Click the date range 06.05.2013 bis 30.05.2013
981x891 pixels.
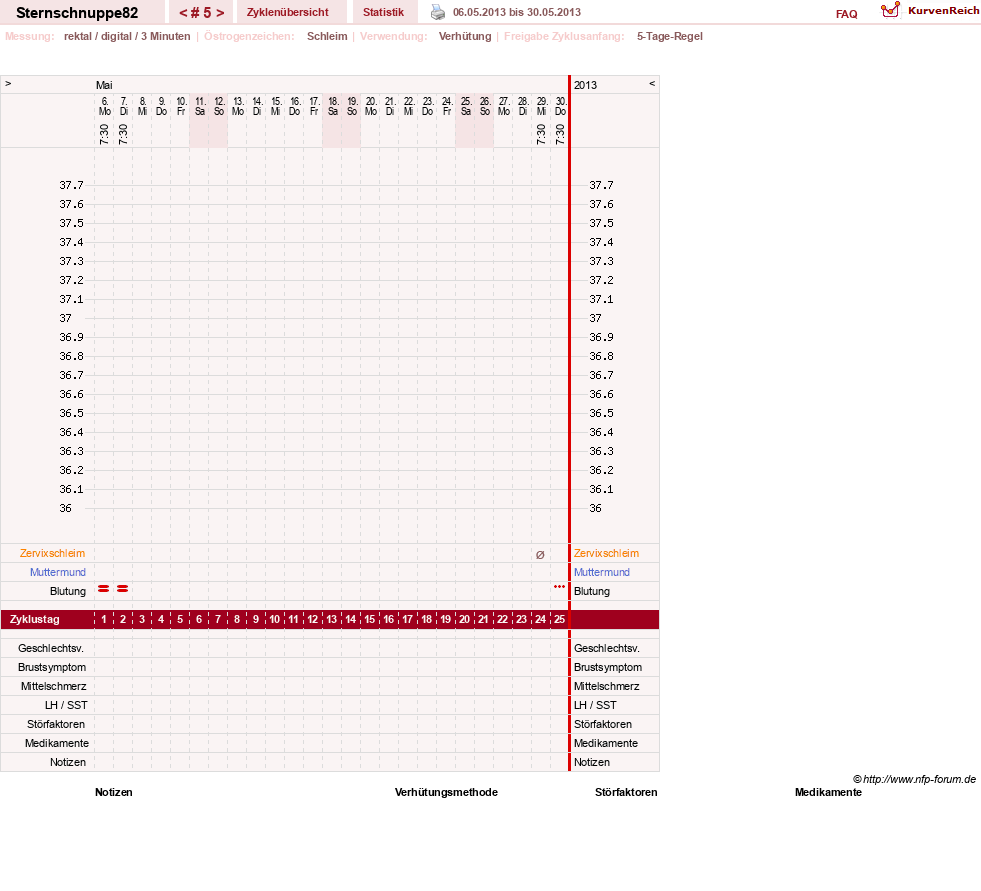517,12
